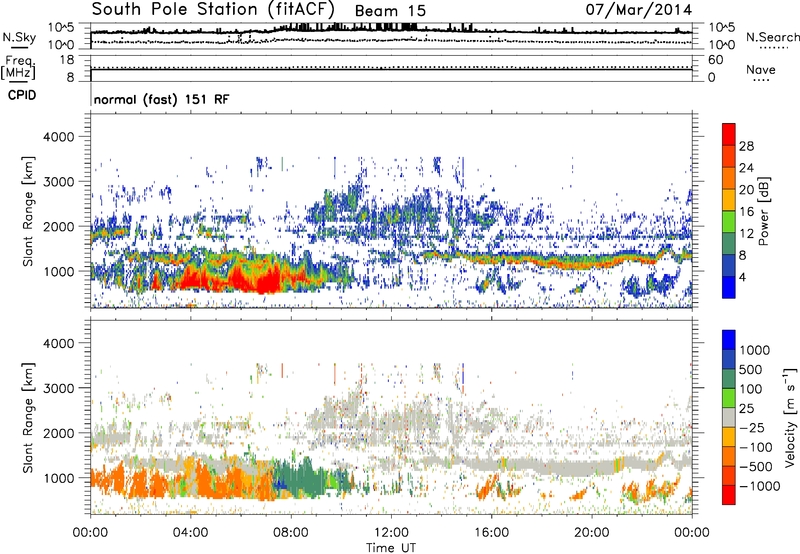The height and width of the screenshot is (554, 800).
Task: Click the '12:00' time tick label
Action: point(391,533)
